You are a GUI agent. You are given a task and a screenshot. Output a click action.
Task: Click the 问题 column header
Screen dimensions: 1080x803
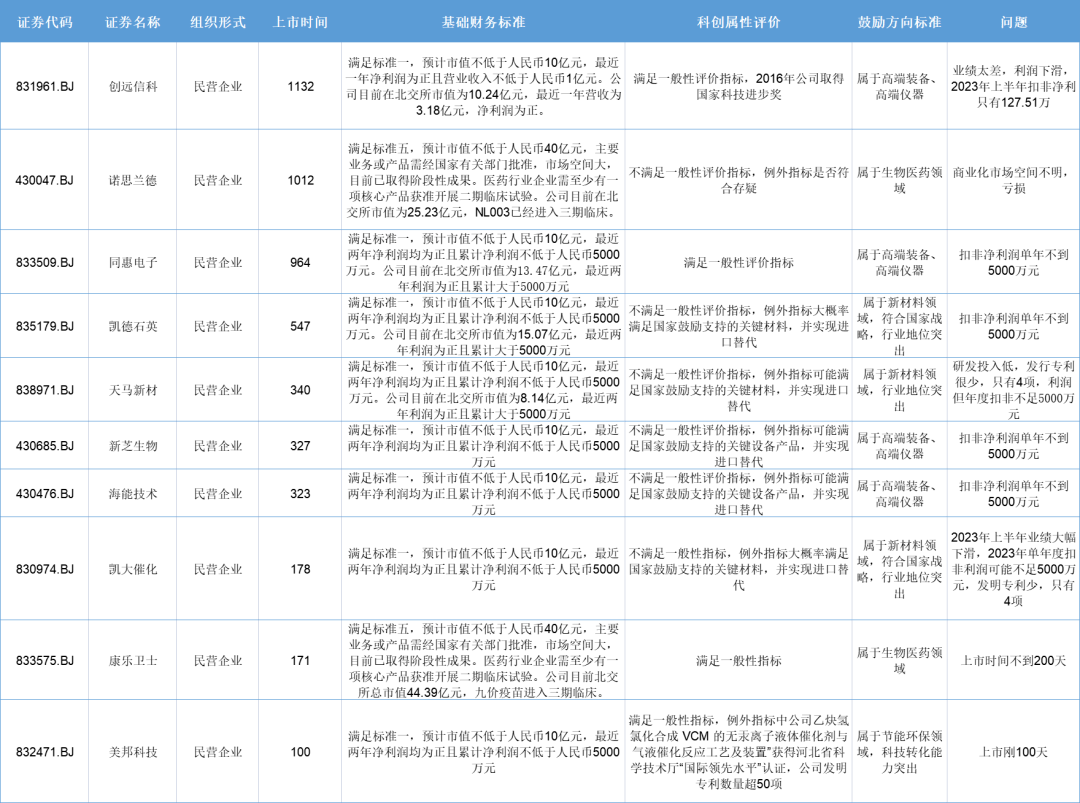click(1013, 22)
